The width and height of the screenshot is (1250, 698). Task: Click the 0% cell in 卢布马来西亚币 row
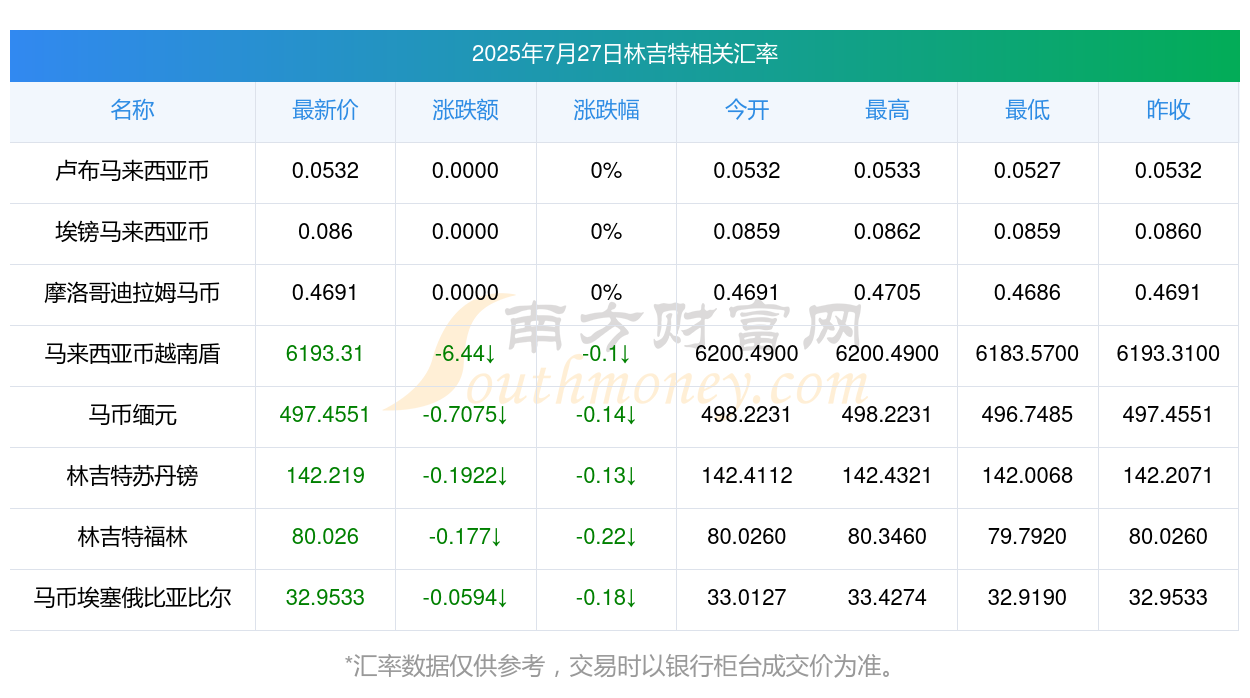(606, 171)
